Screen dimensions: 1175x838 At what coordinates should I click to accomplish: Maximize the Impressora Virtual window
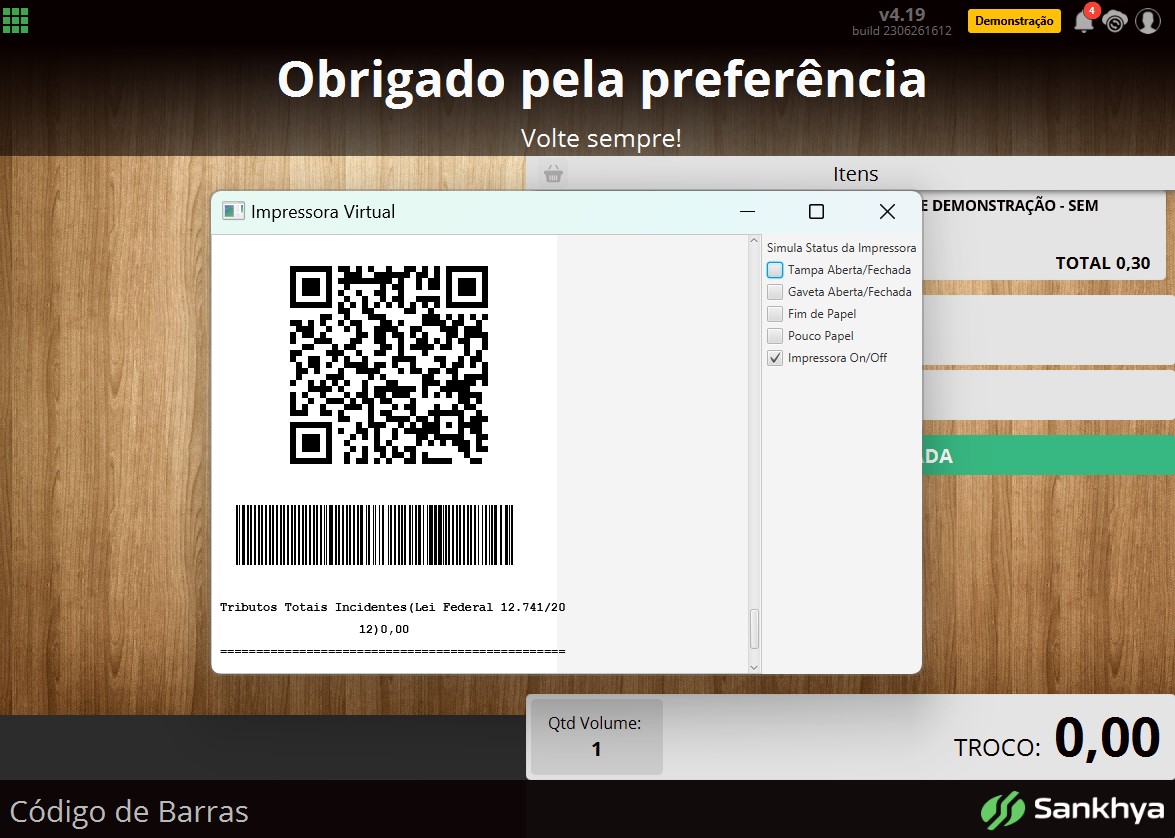[816, 211]
